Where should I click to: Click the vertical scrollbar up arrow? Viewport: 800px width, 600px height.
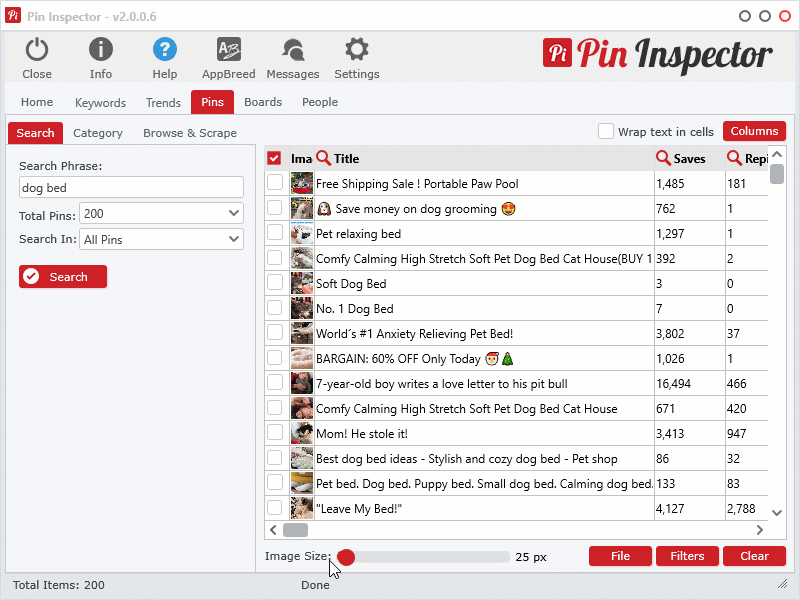point(777,154)
